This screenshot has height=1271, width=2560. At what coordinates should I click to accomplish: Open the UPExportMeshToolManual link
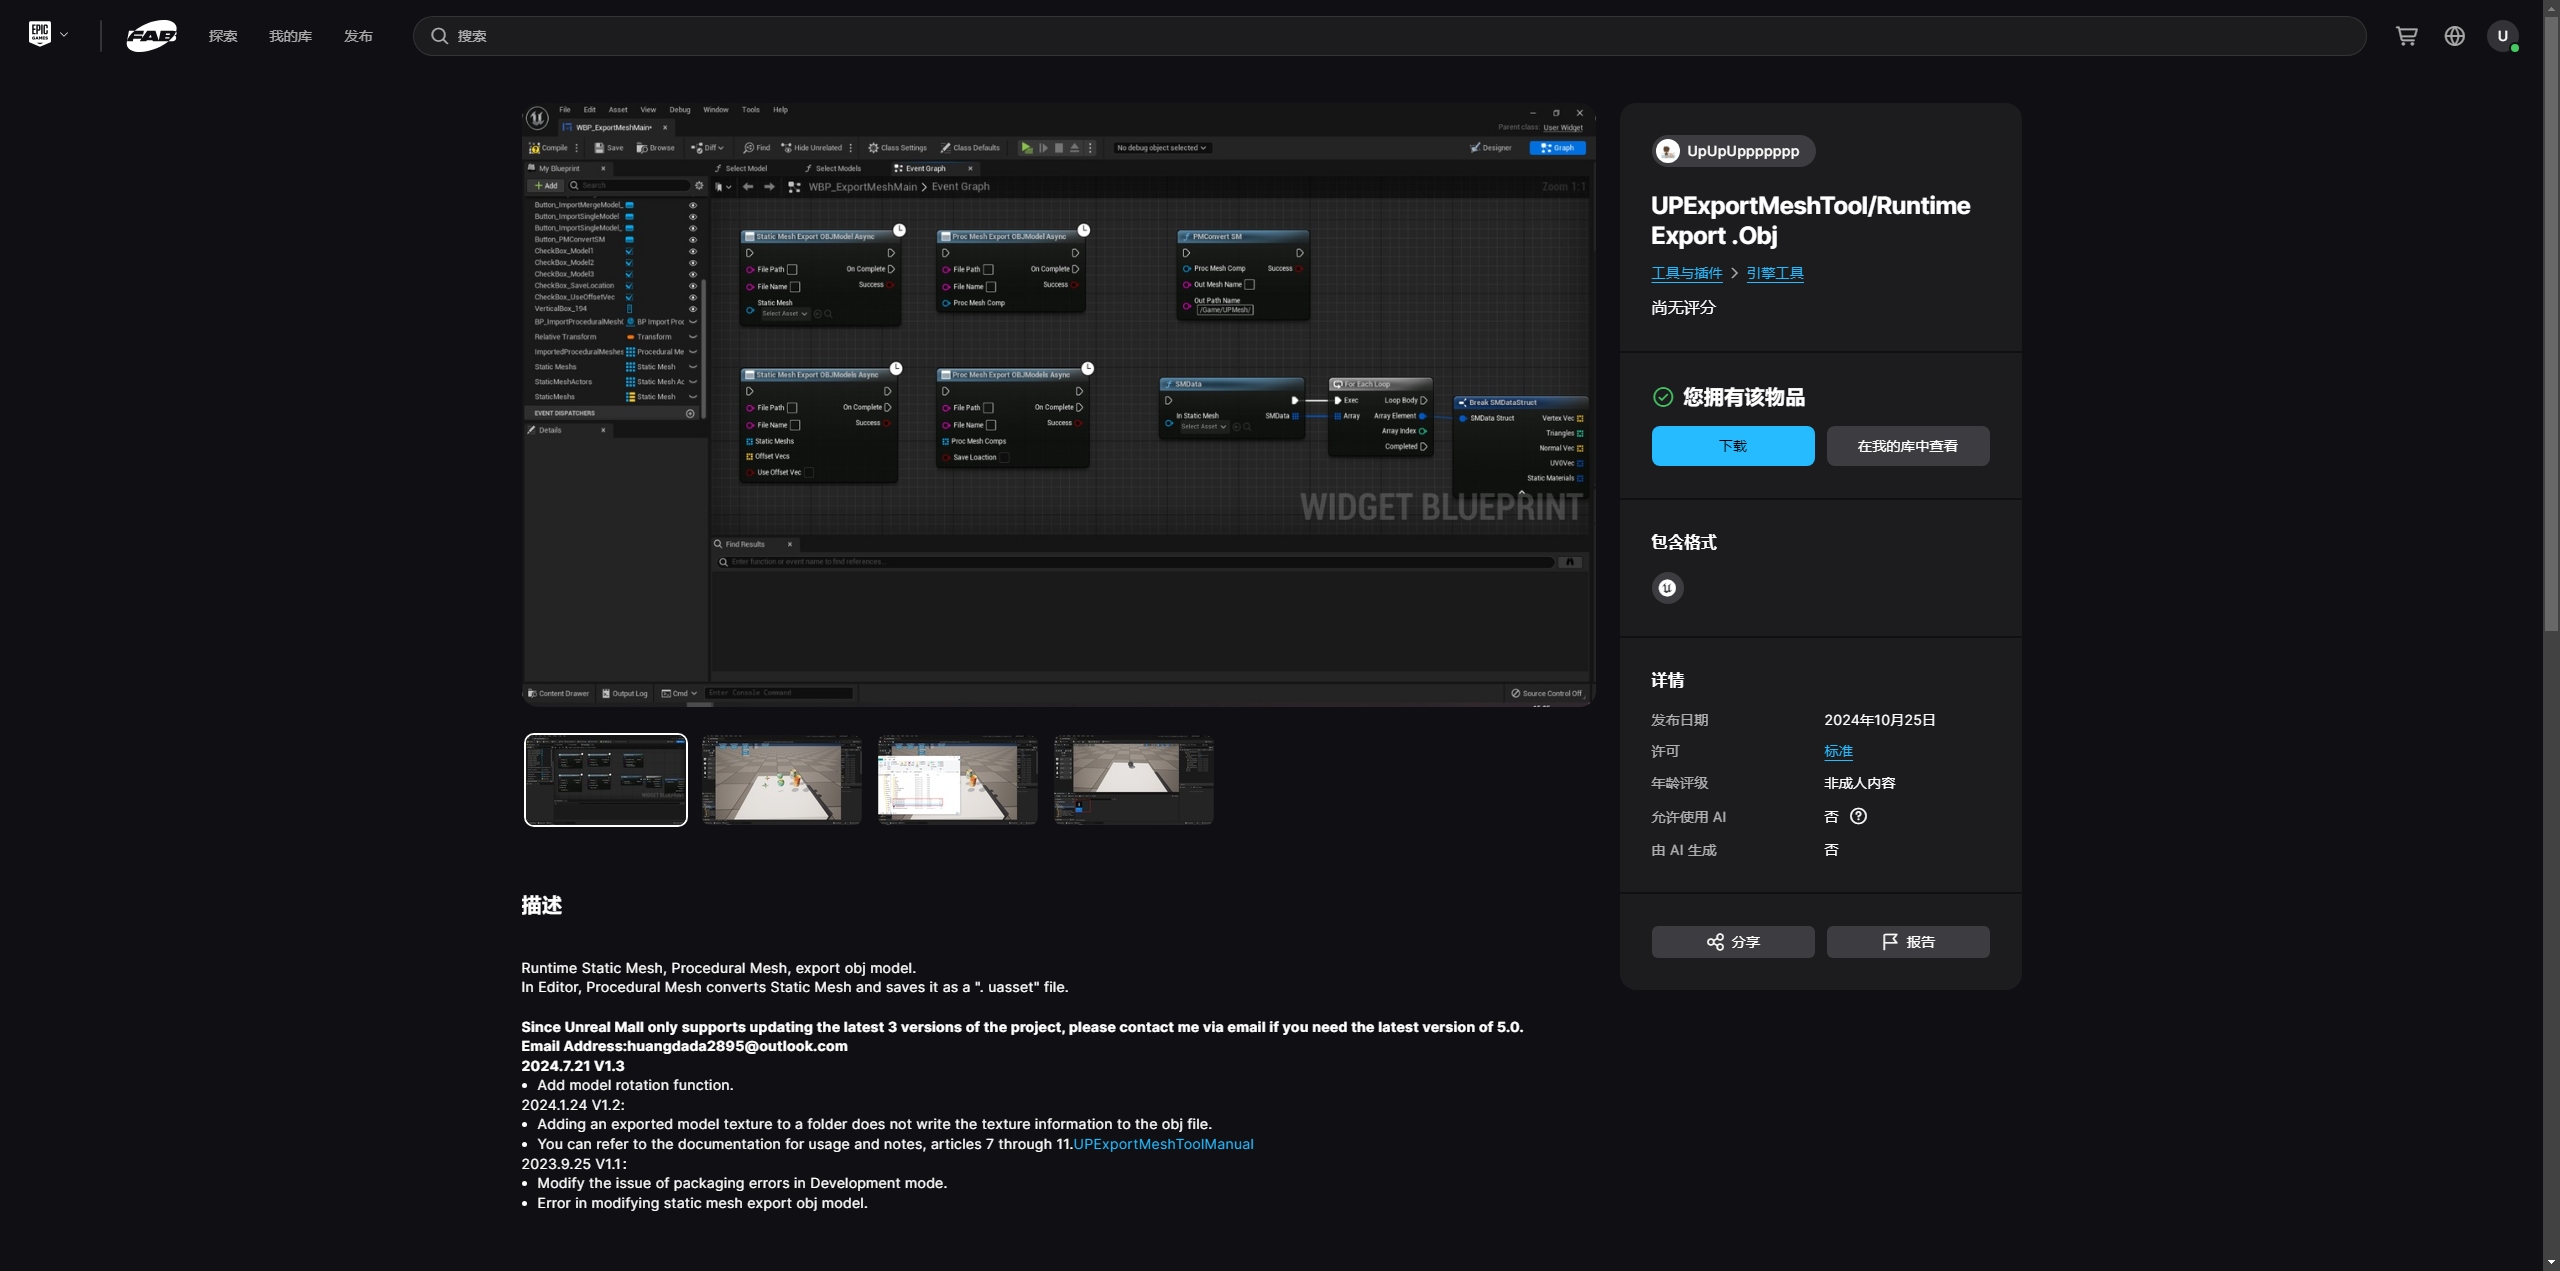click(x=1162, y=1144)
